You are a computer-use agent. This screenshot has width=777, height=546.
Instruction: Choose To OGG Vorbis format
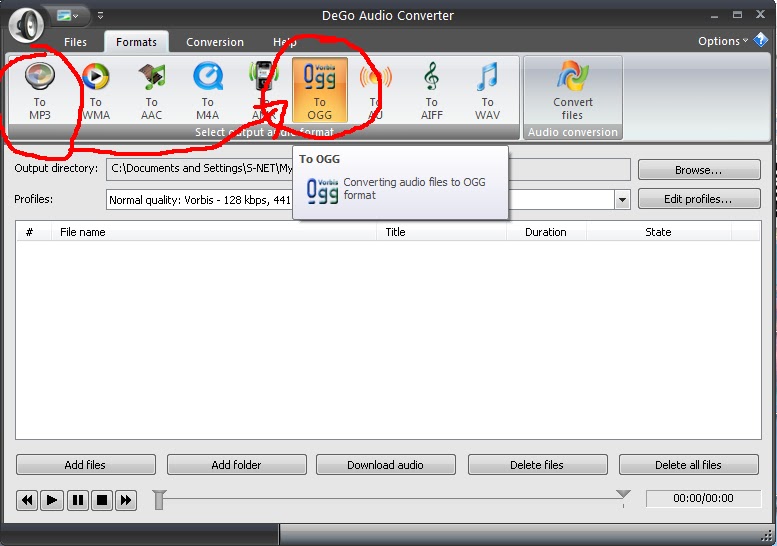click(x=320, y=90)
